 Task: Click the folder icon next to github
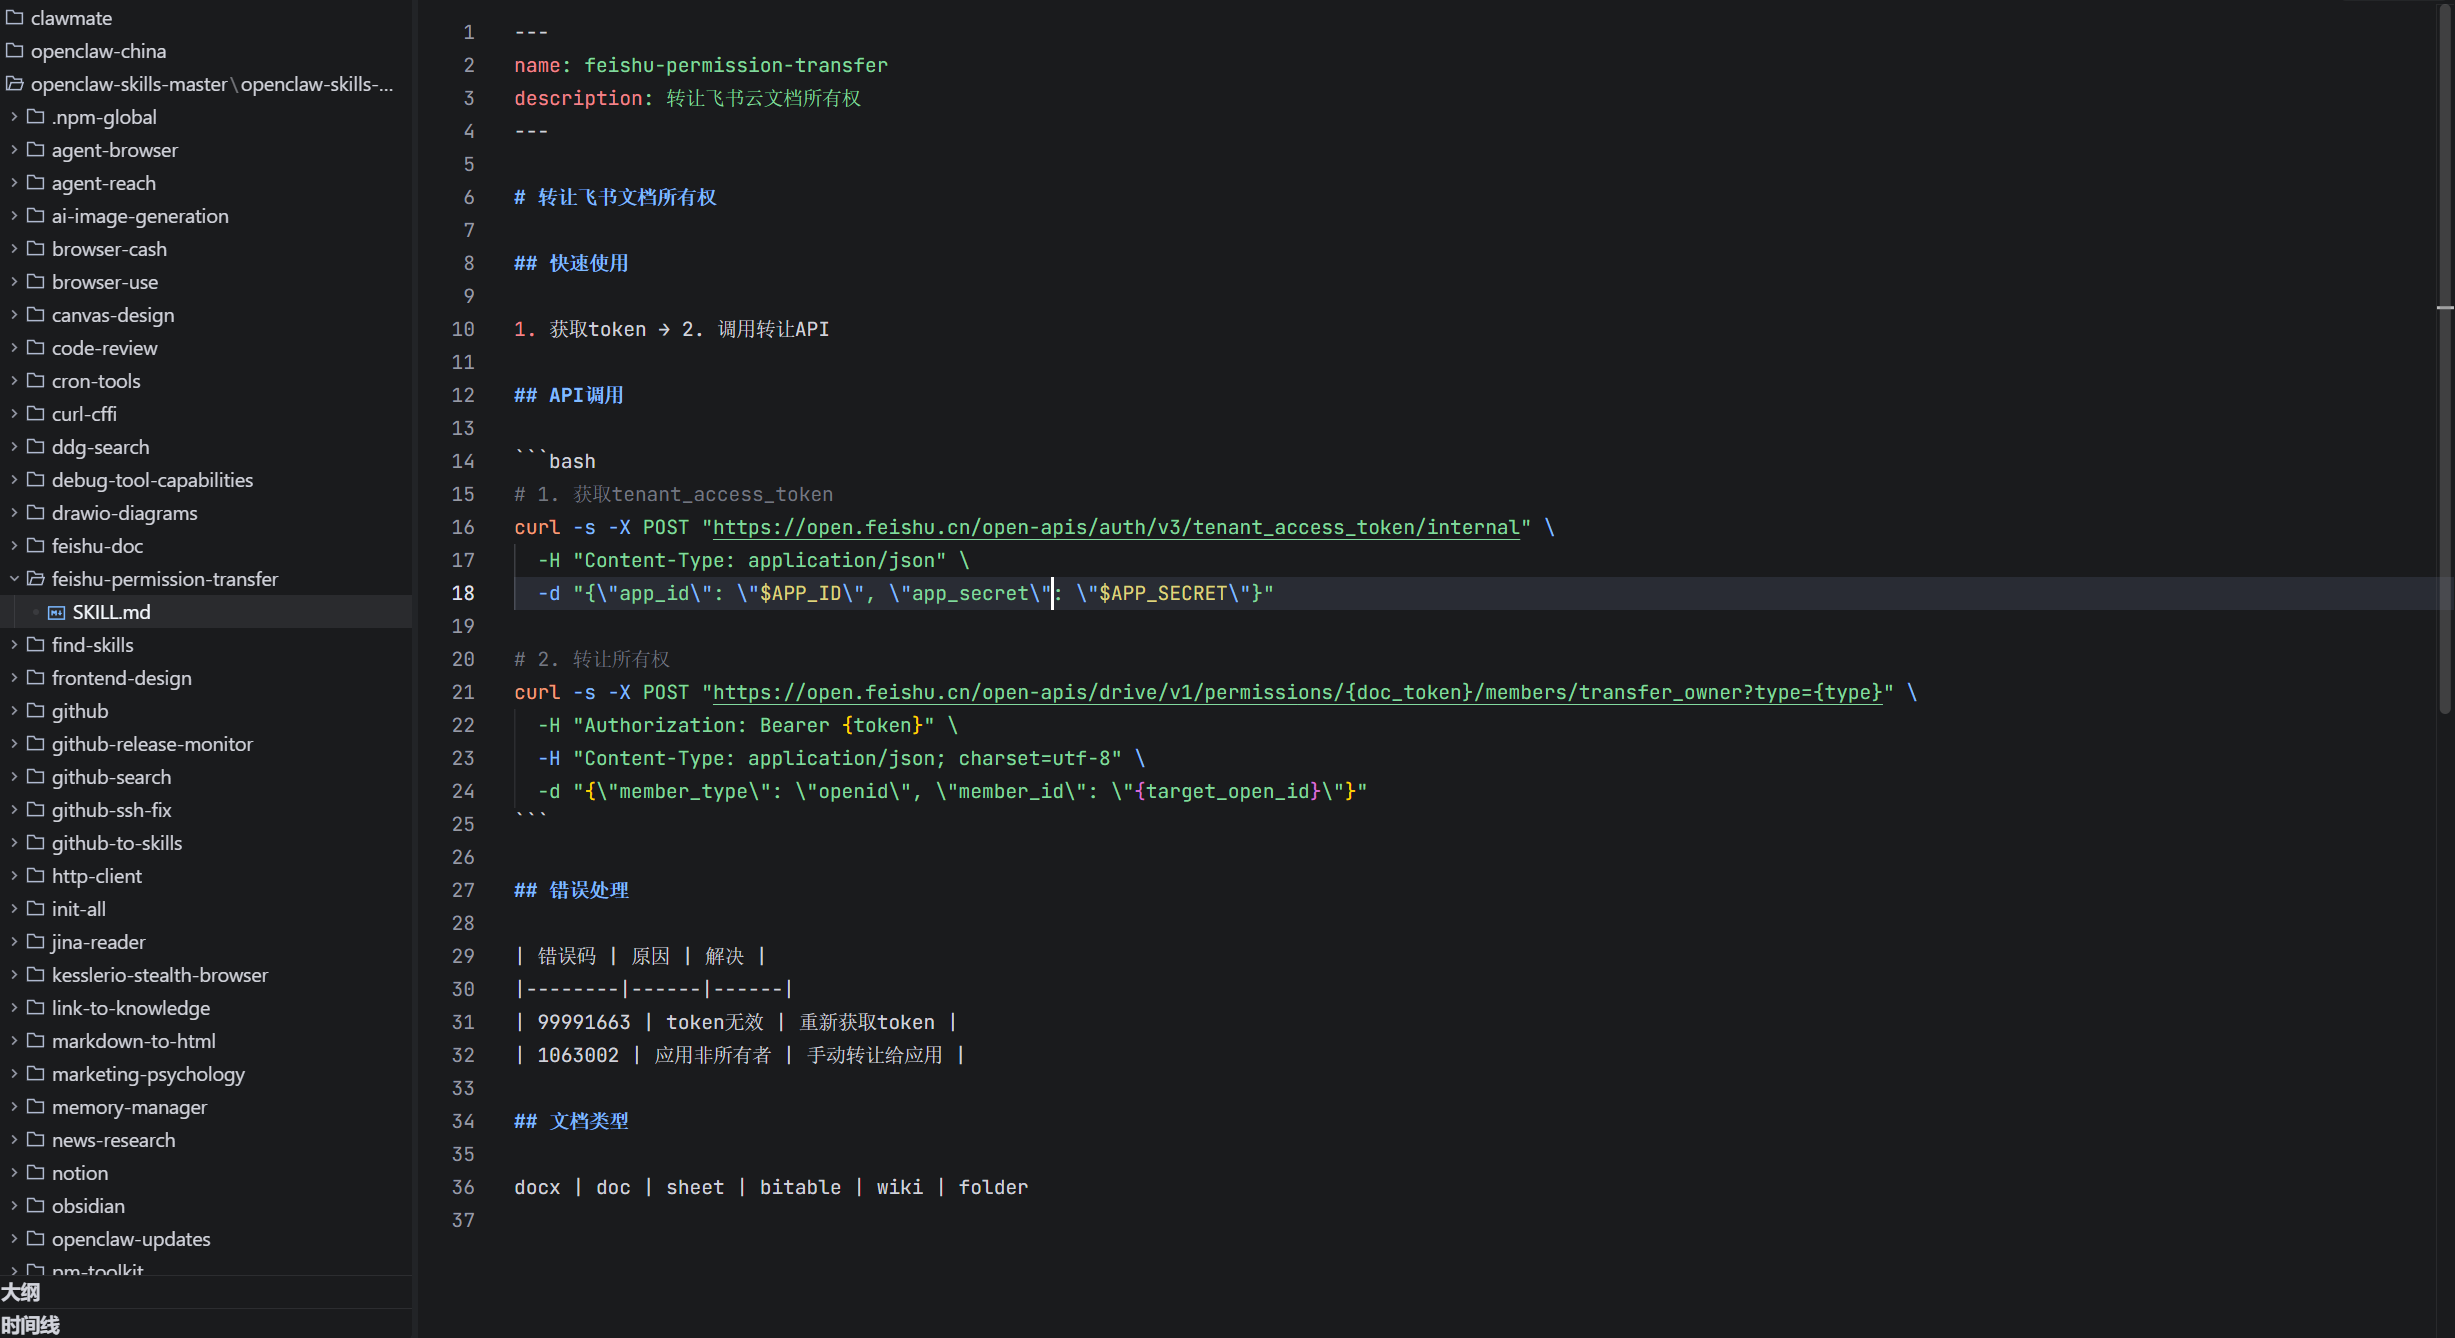click(36, 711)
